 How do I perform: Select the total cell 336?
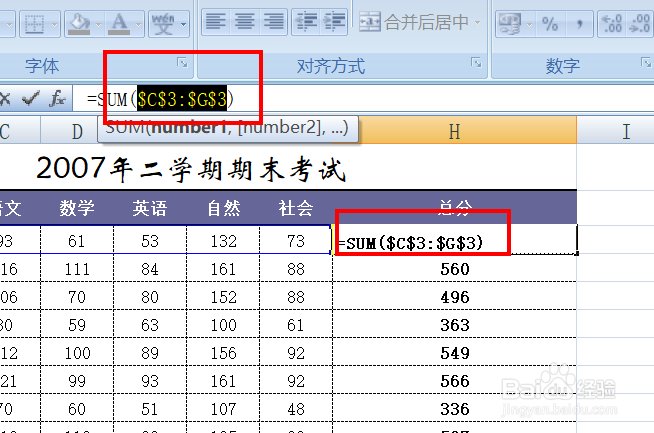coord(455,408)
